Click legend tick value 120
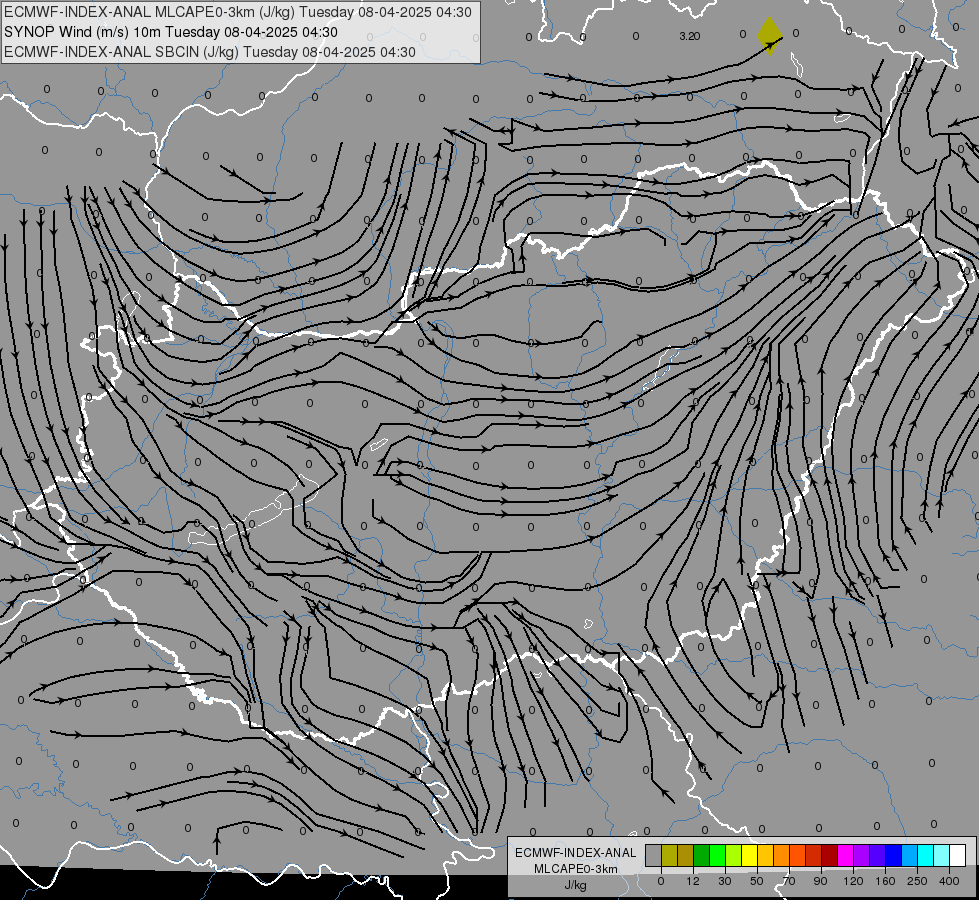Image resolution: width=979 pixels, height=900 pixels. 853,881
